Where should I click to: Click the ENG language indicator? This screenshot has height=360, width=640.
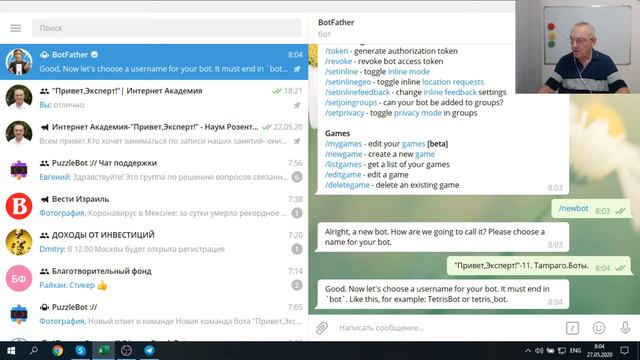576,351
